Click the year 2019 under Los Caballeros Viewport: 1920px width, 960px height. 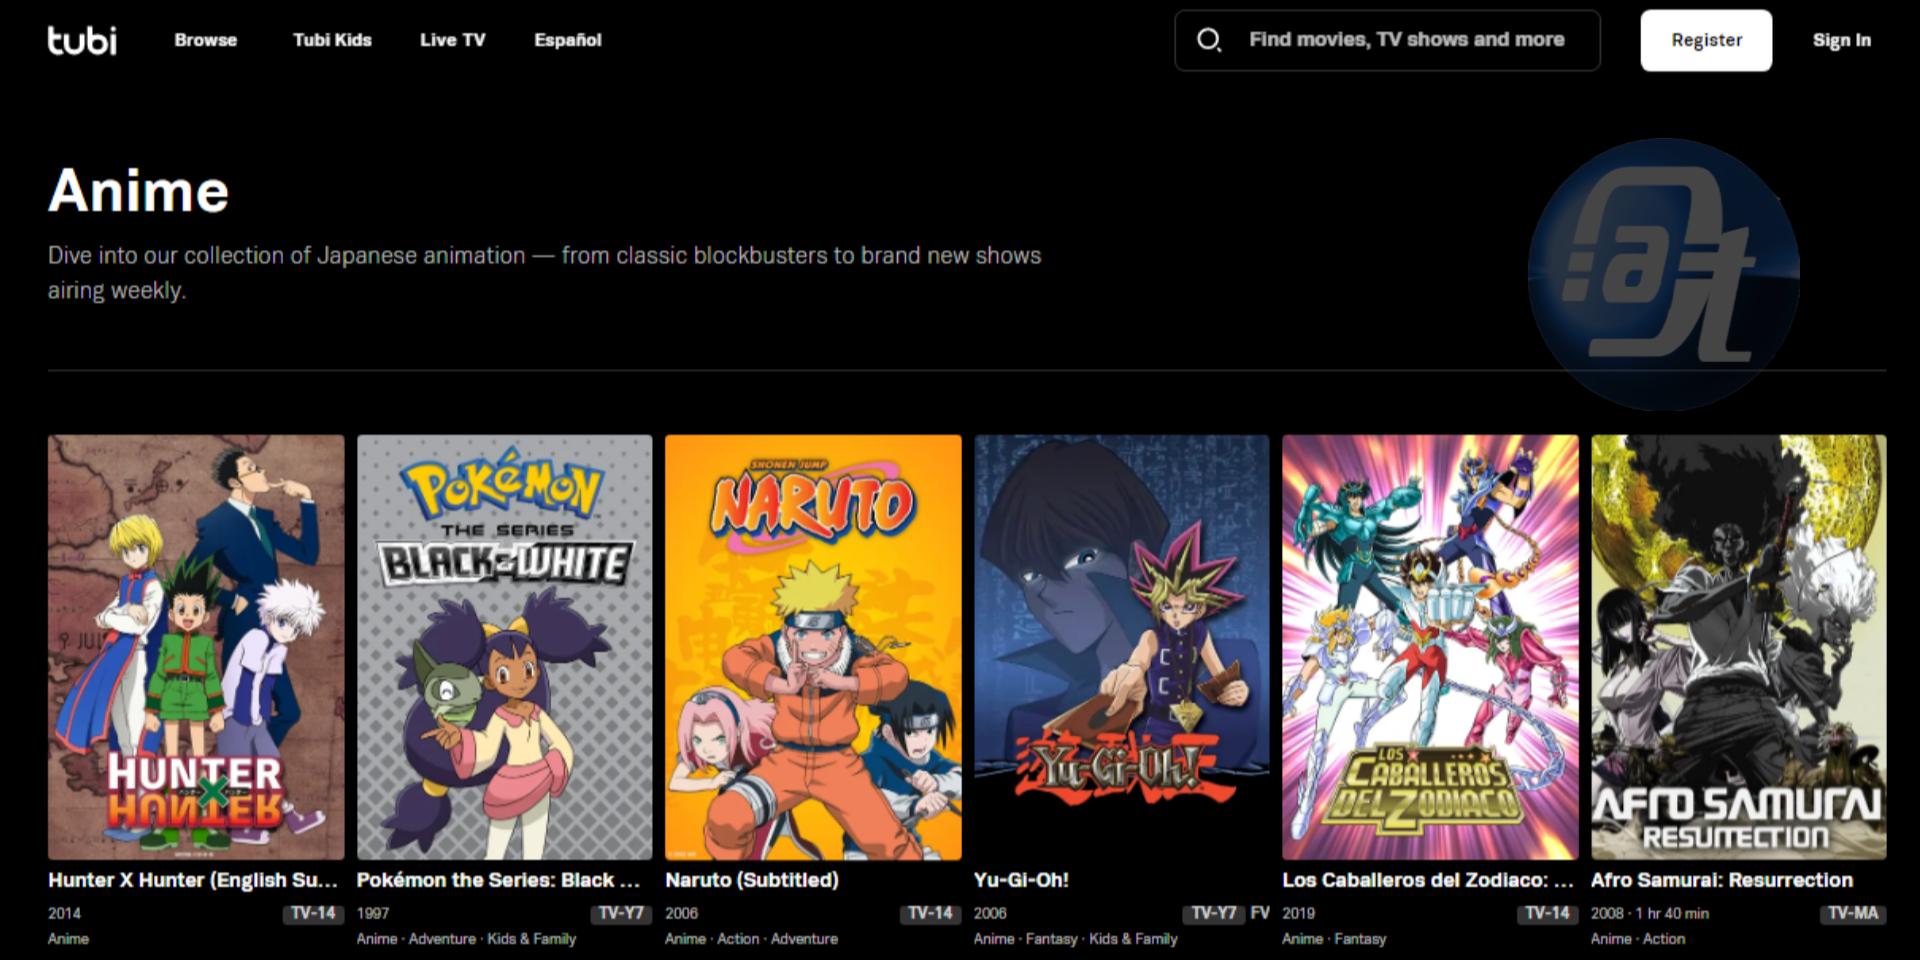point(1299,913)
